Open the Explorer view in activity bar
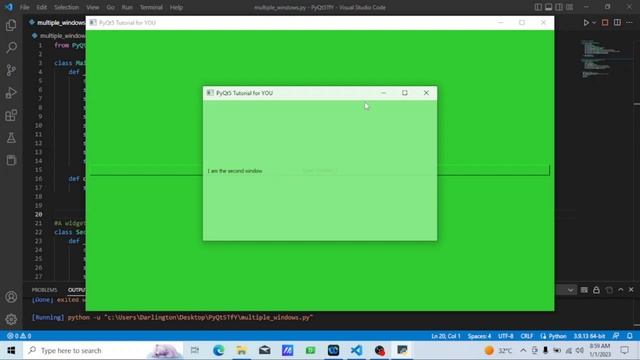The height and width of the screenshot is (360, 640). [x=11, y=25]
